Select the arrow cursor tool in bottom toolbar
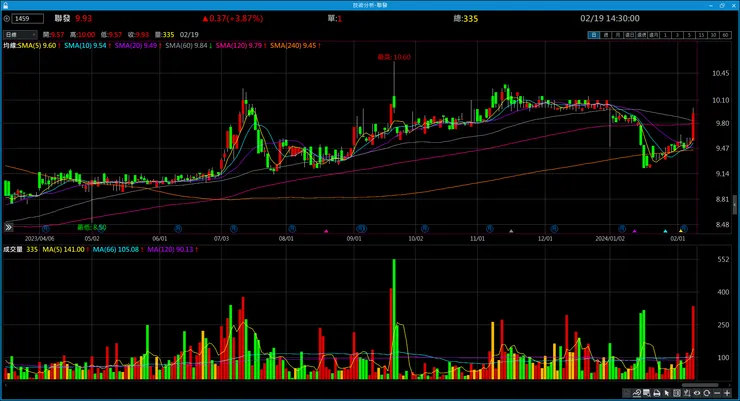The image size is (740, 401). (667, 393)
